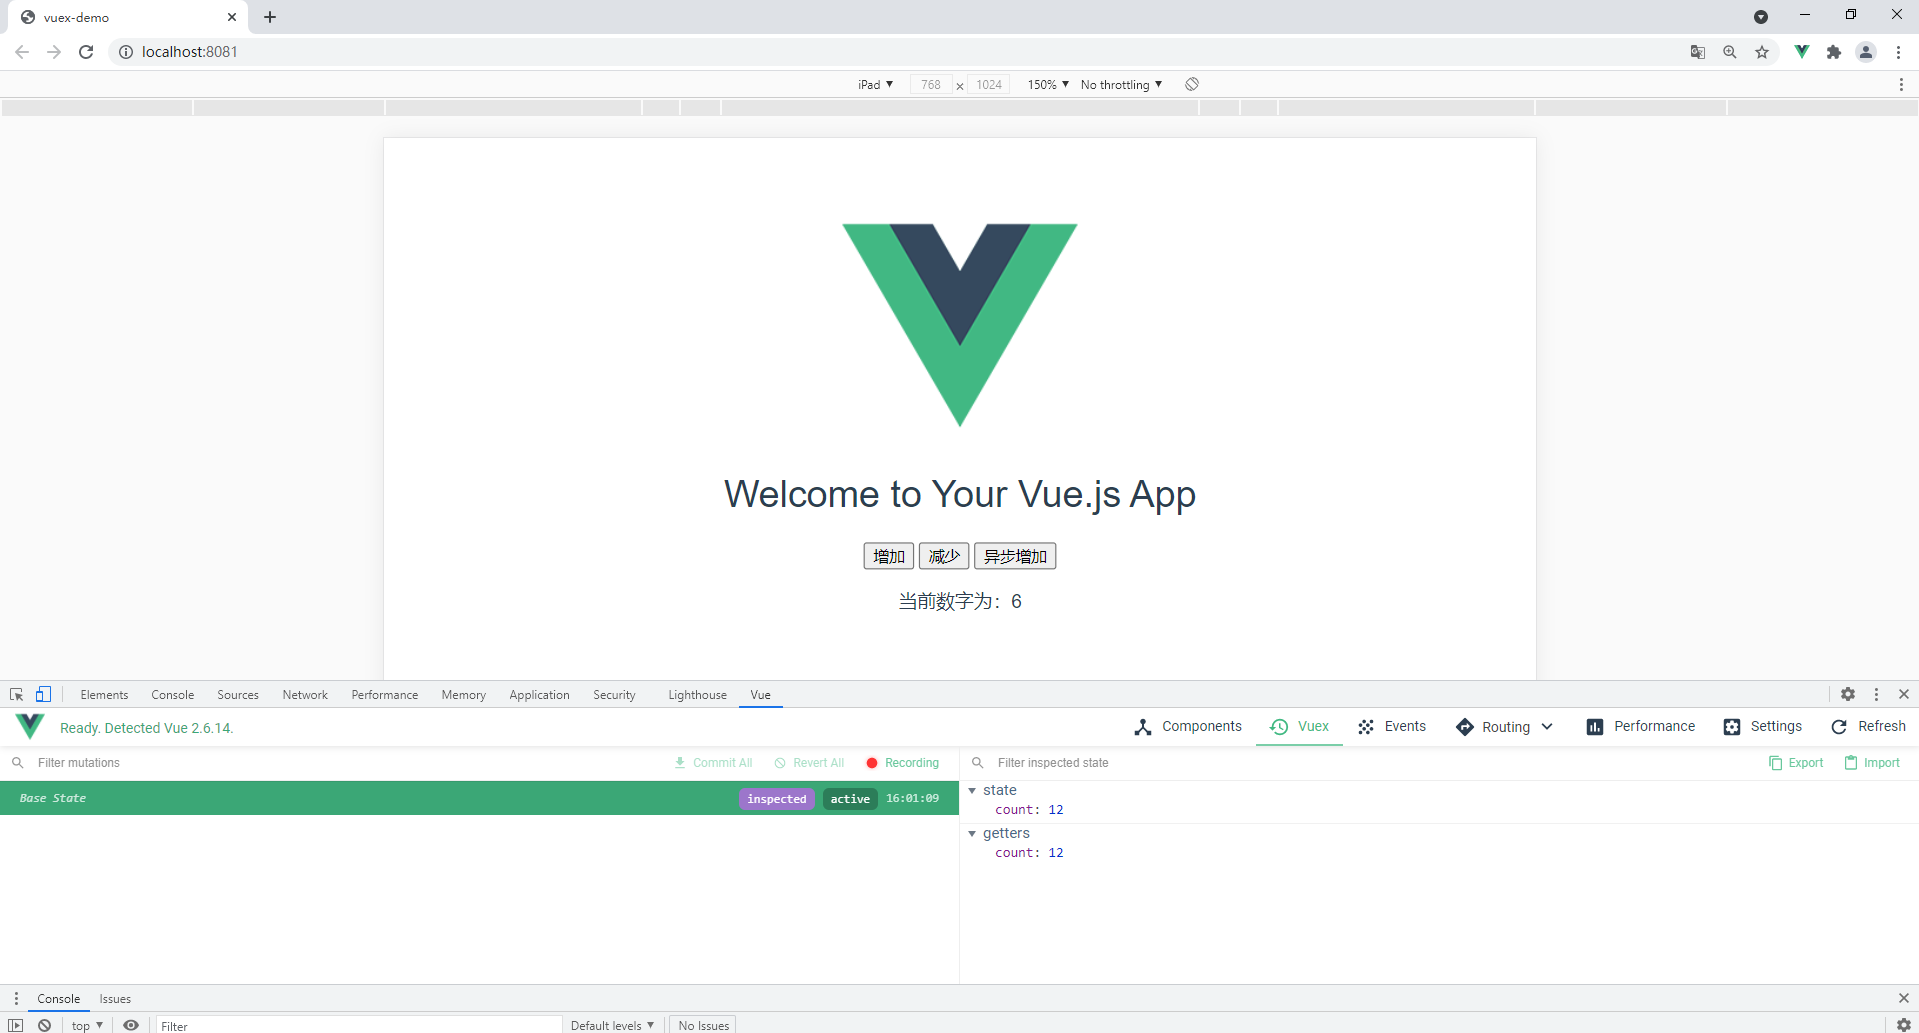
Task: Switch to the Sources tab
Action: pyautogui.click(x=238, y=695)
